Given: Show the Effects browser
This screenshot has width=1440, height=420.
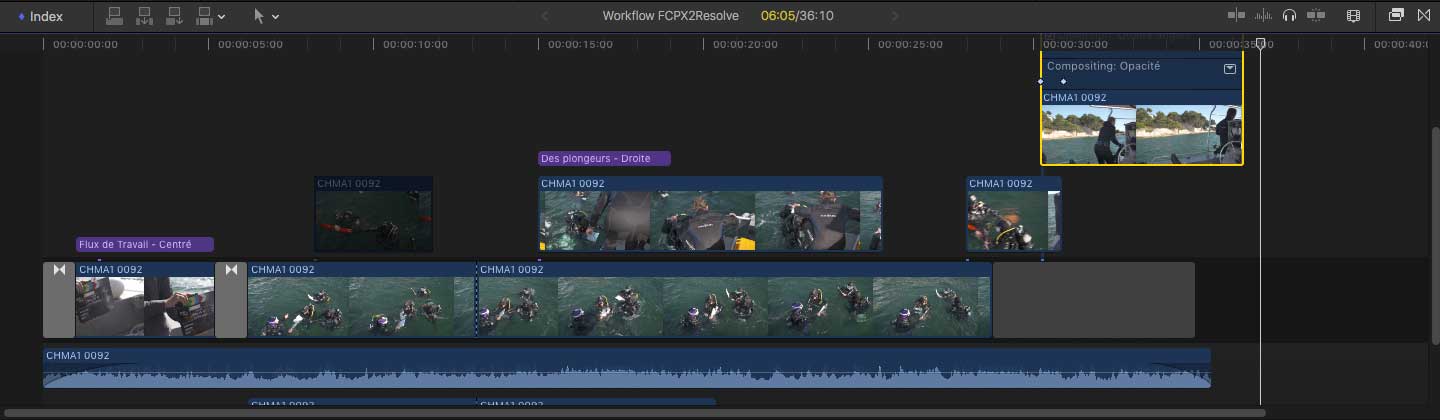Looking at the screenshot, I should [1396, 16].
